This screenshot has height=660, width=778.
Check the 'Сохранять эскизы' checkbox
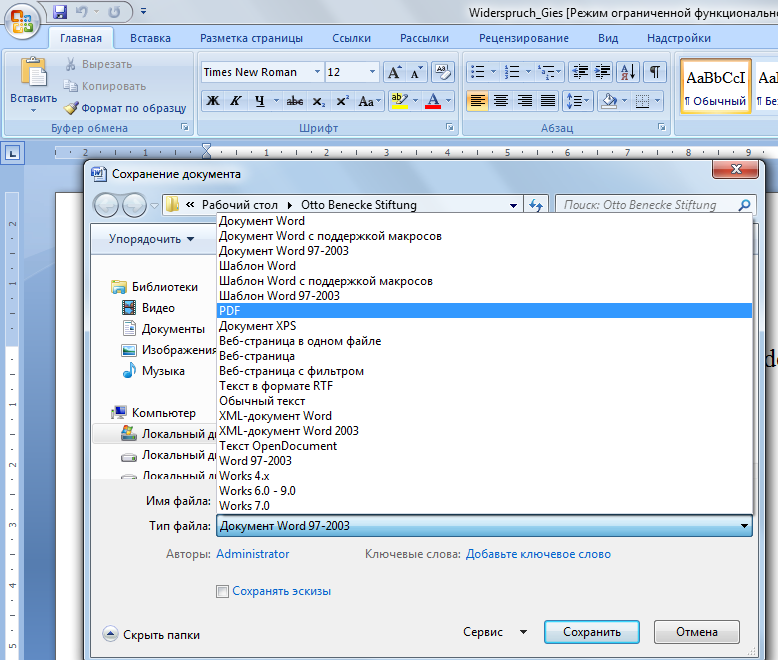tap(222, 592)
